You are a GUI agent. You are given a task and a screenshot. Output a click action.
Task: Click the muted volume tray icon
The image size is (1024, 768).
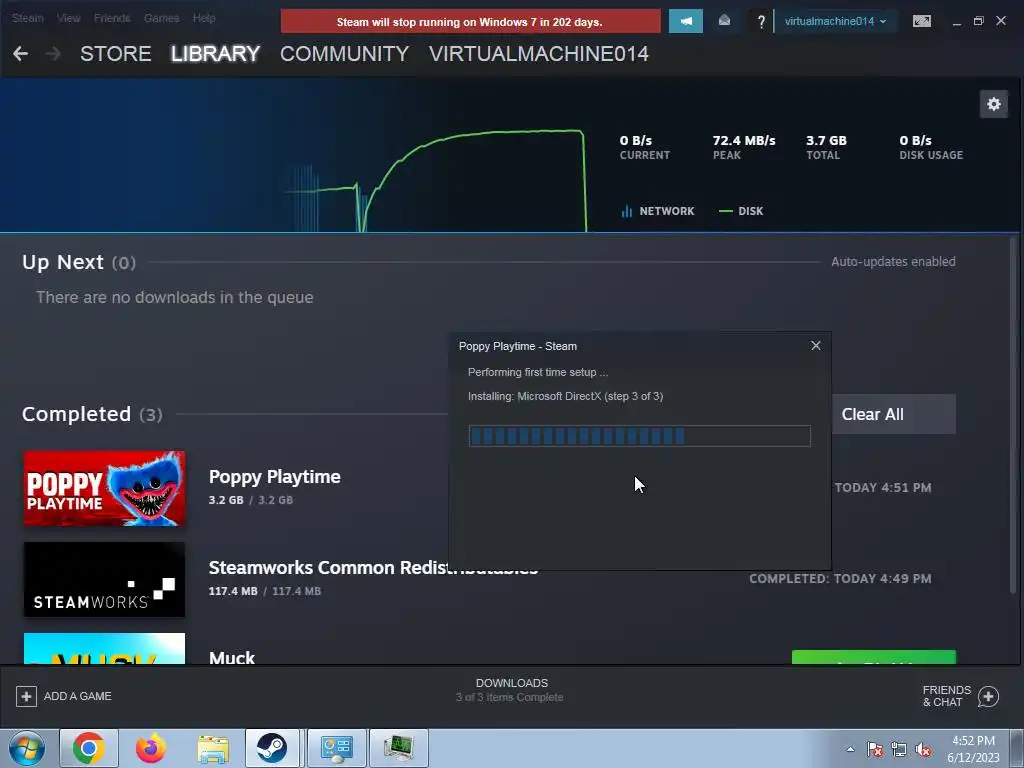tap(923, 749)
